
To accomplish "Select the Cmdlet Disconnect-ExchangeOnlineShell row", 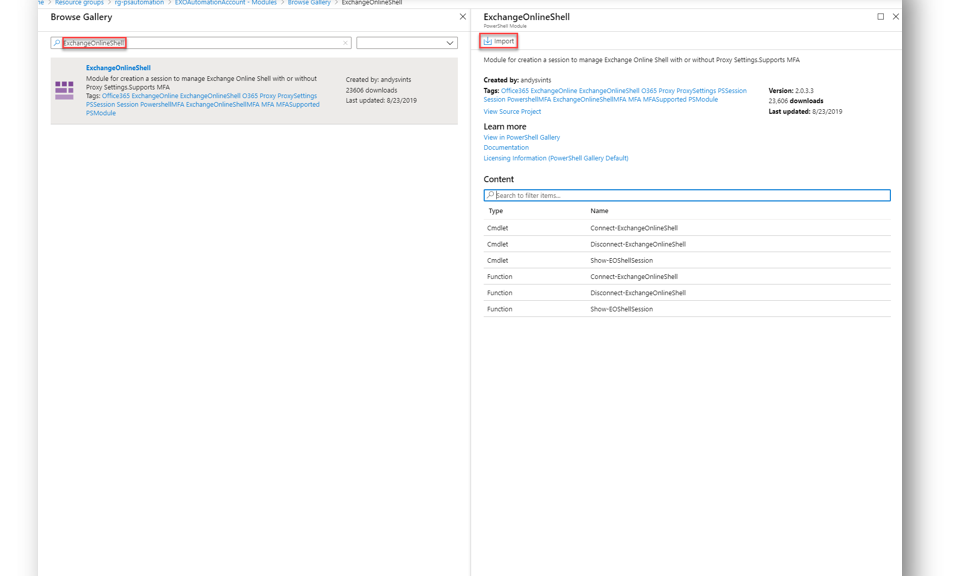I will 687,244.
